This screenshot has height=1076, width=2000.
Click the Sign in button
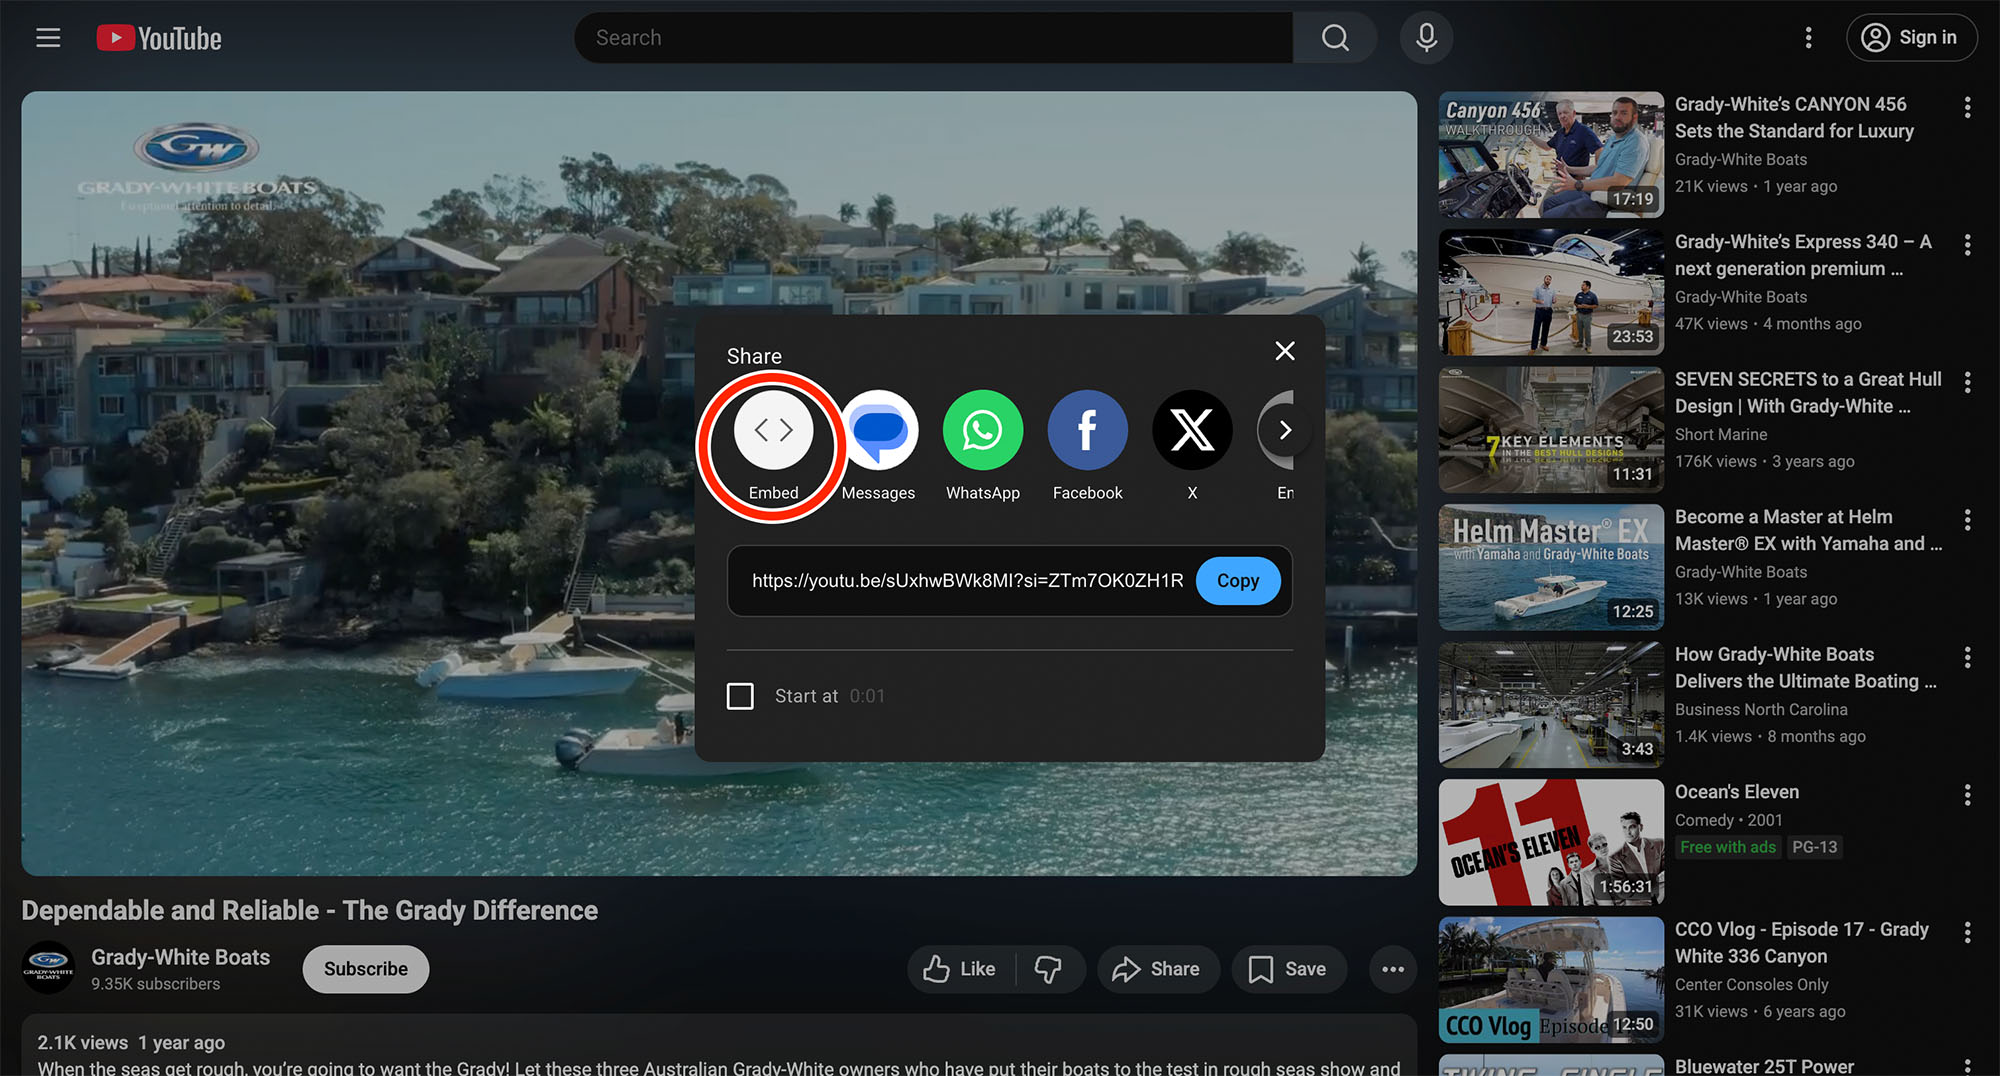pos(1911,38)
